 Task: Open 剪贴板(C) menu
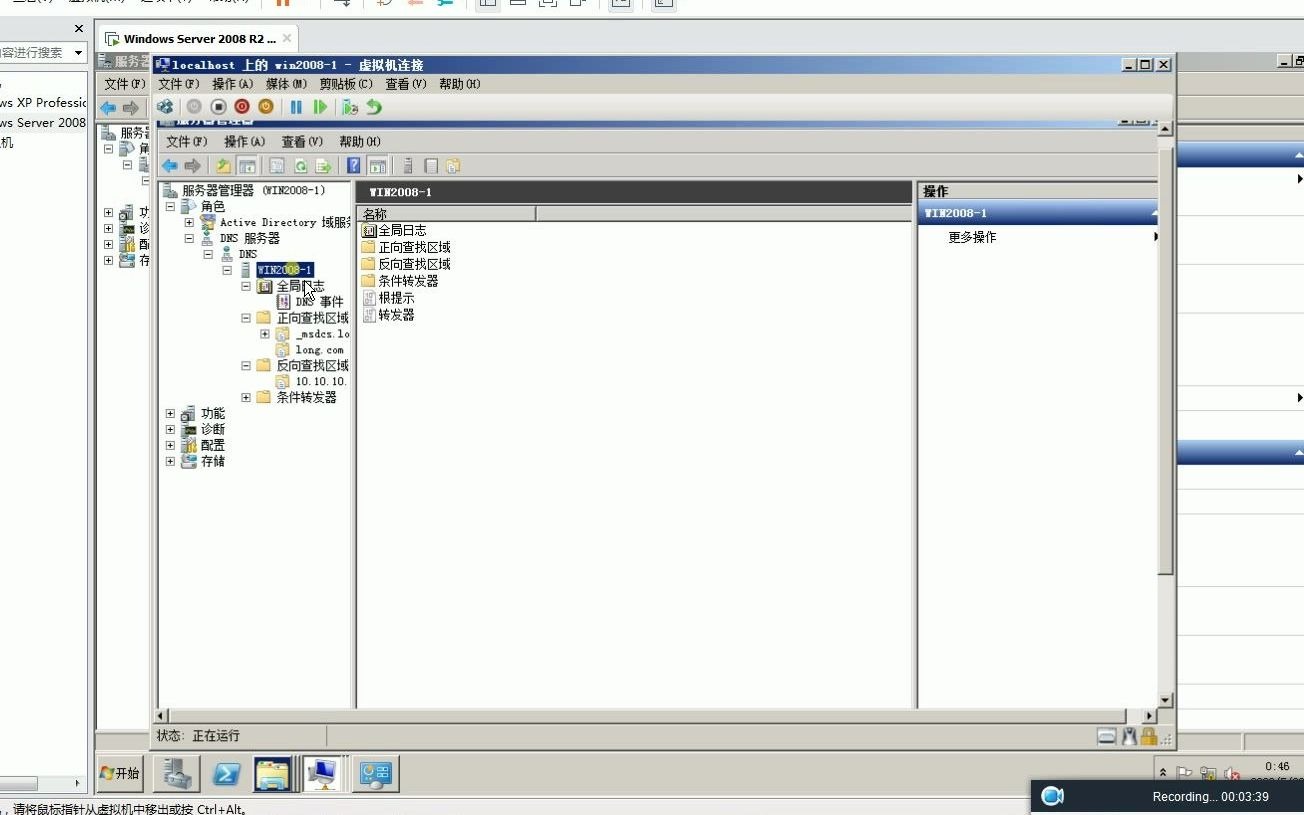pos(346,84)
